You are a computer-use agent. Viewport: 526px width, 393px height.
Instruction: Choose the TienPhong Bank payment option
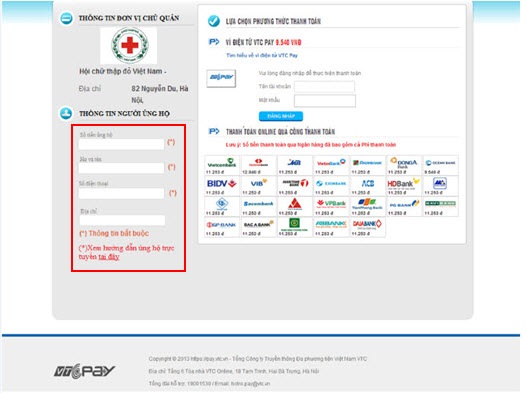tap(368, 207)
